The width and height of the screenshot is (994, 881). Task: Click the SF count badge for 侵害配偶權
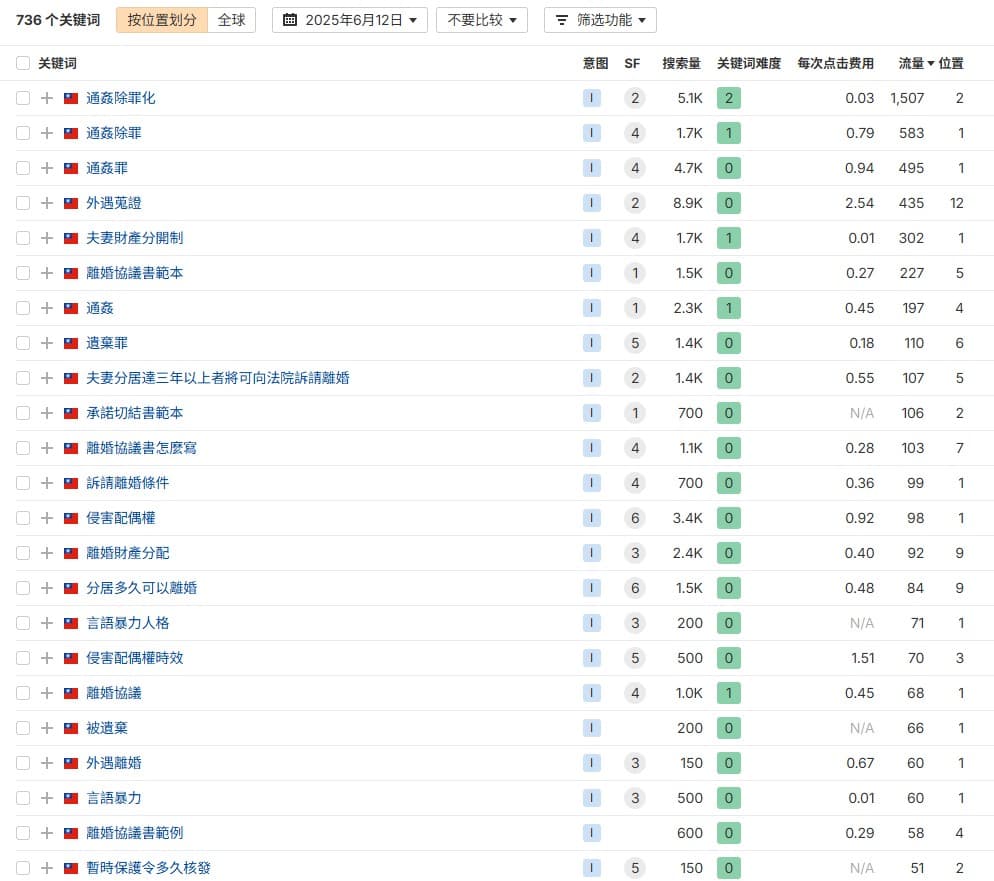click(x=635, y=518)
